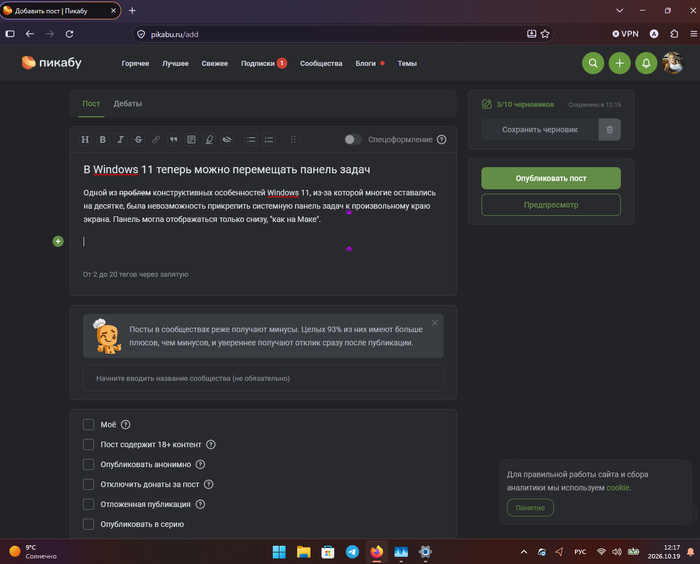Show hidden system tray icons

click(x=524, y=552)
